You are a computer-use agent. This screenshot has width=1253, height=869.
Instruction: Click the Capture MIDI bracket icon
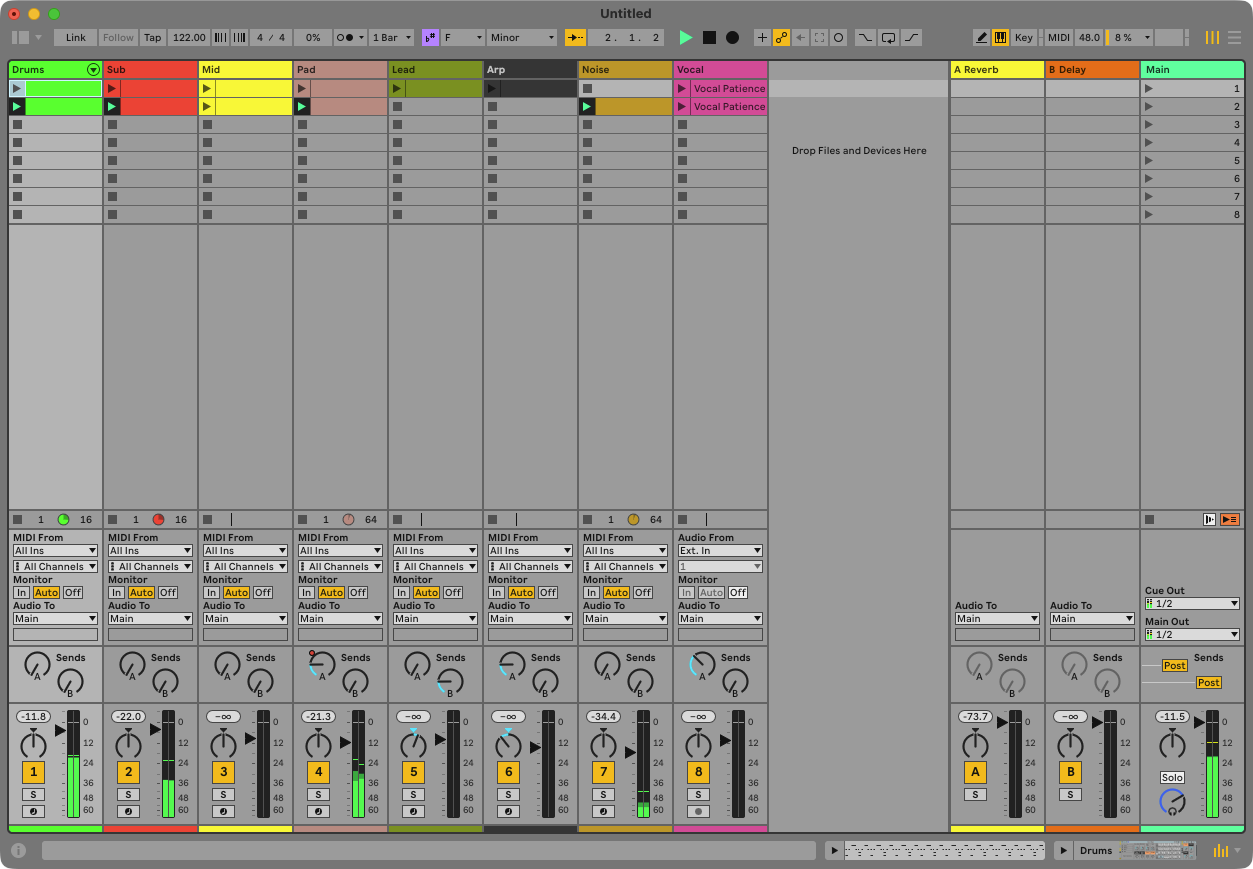[x=819, y=37]
